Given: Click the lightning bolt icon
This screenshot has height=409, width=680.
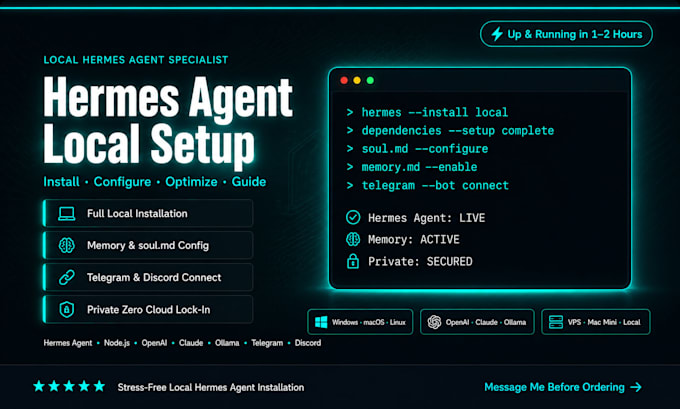Looking at the screenshot, I should 497,34.
